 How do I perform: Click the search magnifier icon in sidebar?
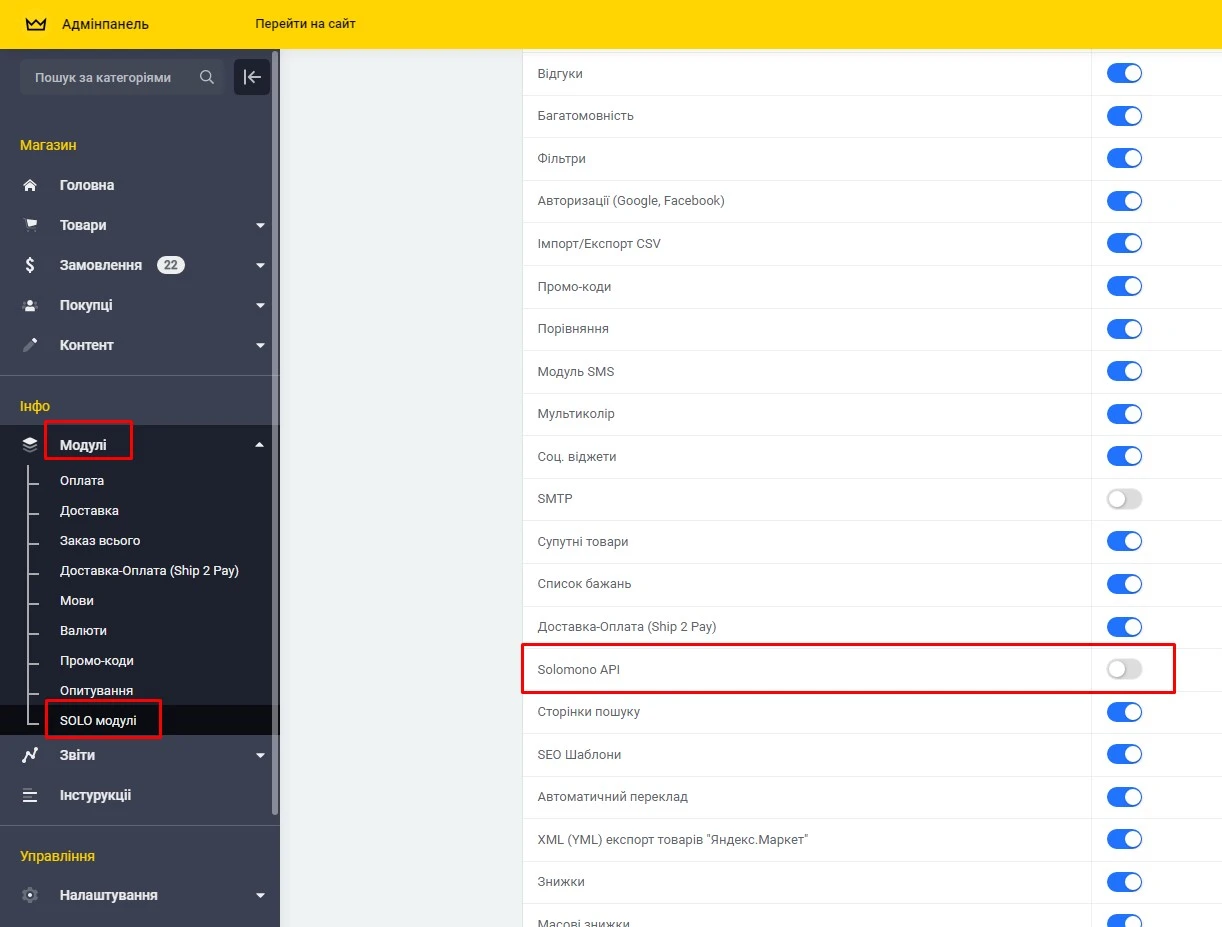click(207, 77)
